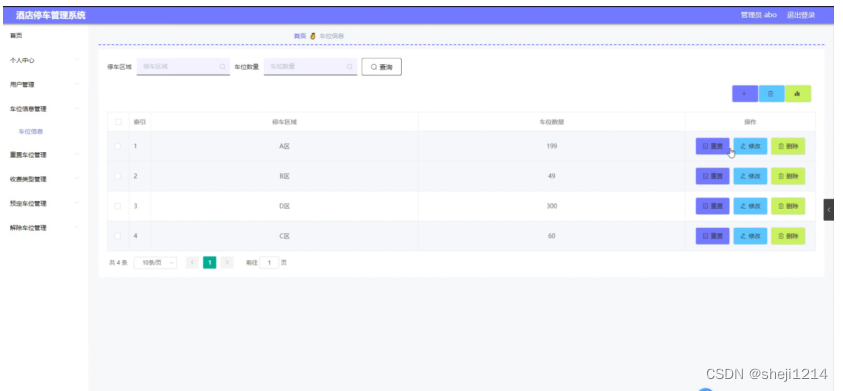
Task: Check the checkbox for row 4 C区
Action: 118,236
